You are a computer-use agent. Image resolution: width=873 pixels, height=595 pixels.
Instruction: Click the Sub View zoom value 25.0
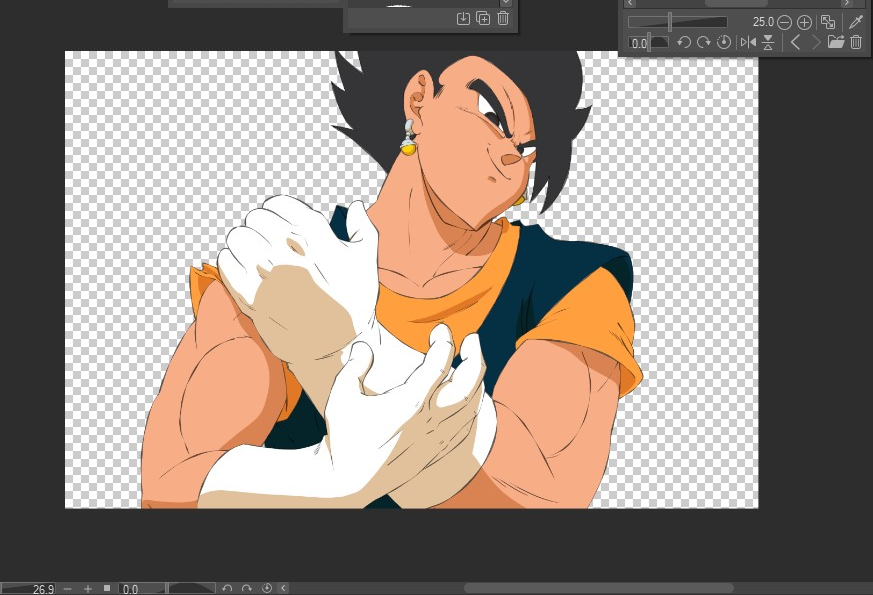coord(763,22)
